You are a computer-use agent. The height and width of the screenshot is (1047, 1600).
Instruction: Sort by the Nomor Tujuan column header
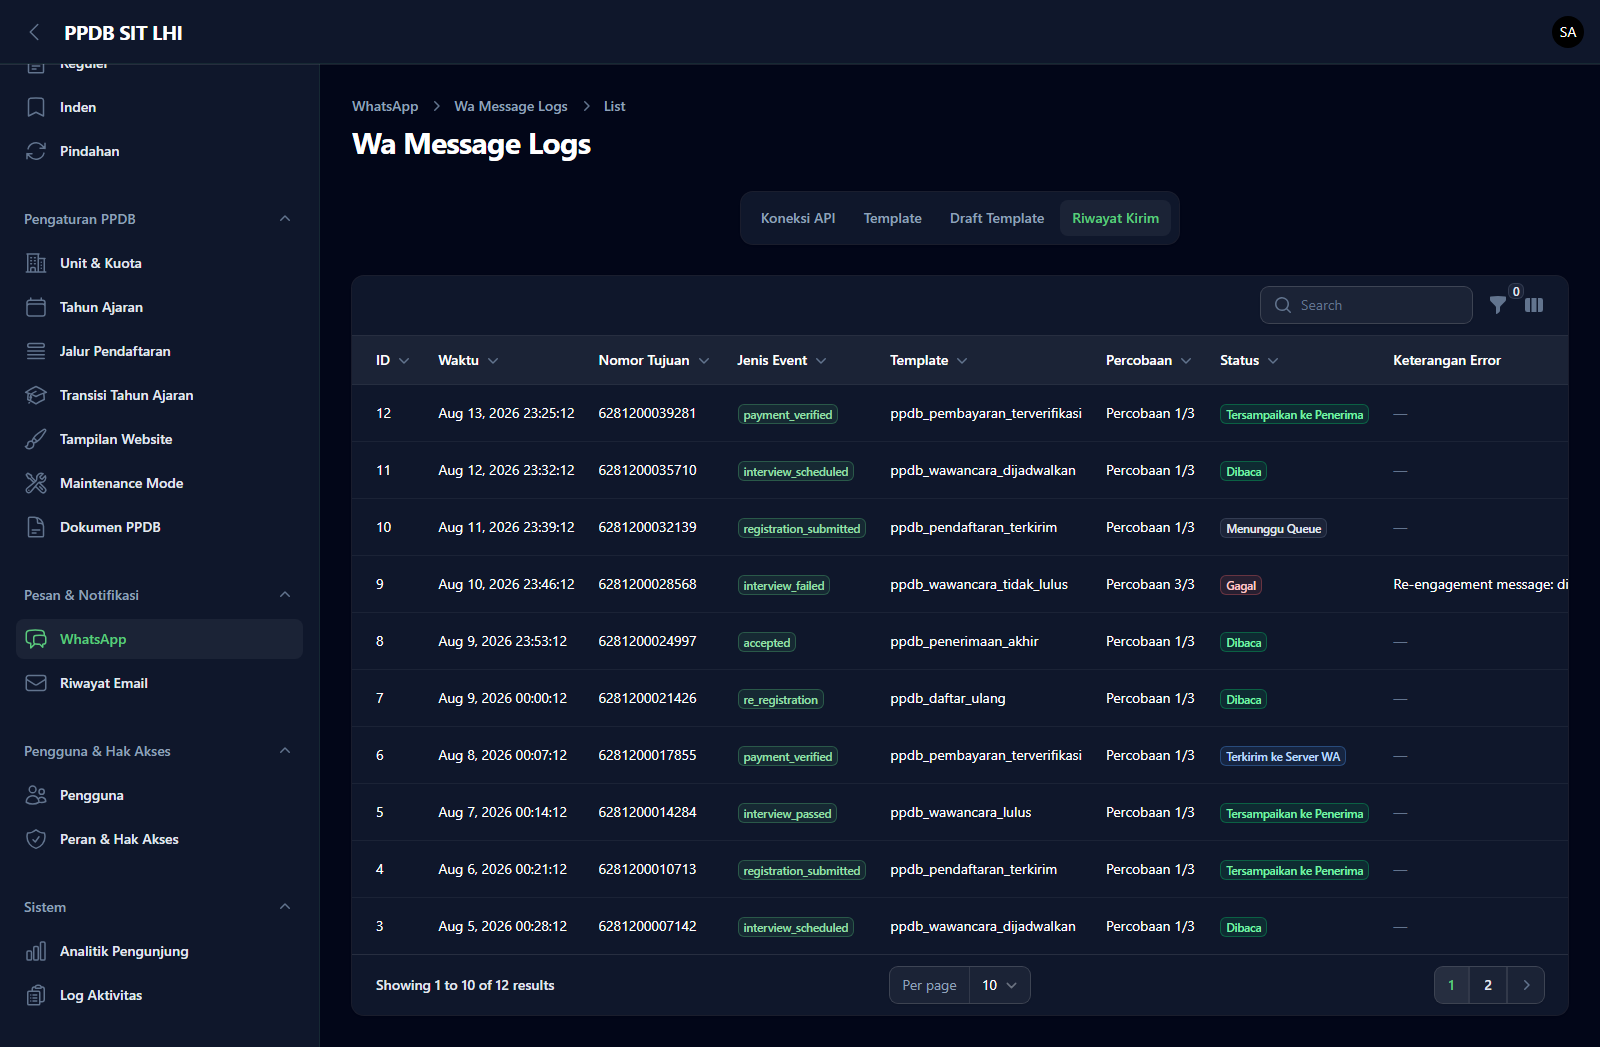(654, 360)
